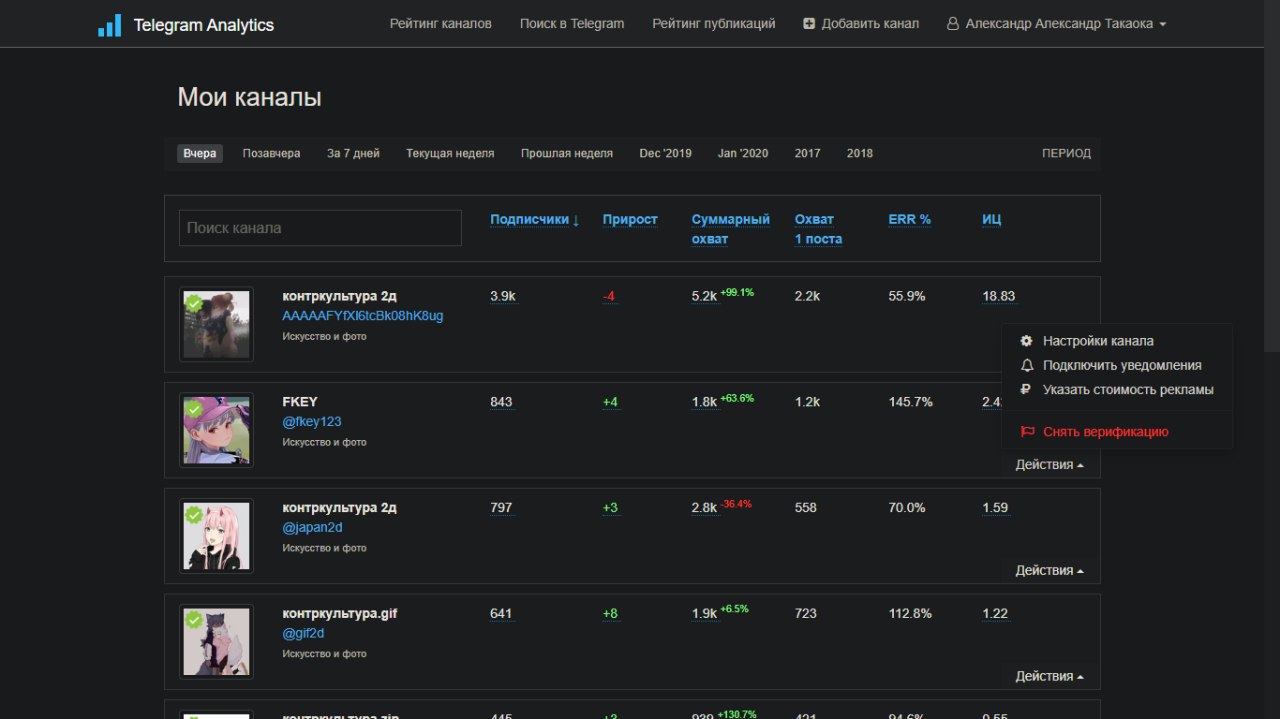Click growth value +8 in @gif2d row

(x=610, y=614)
